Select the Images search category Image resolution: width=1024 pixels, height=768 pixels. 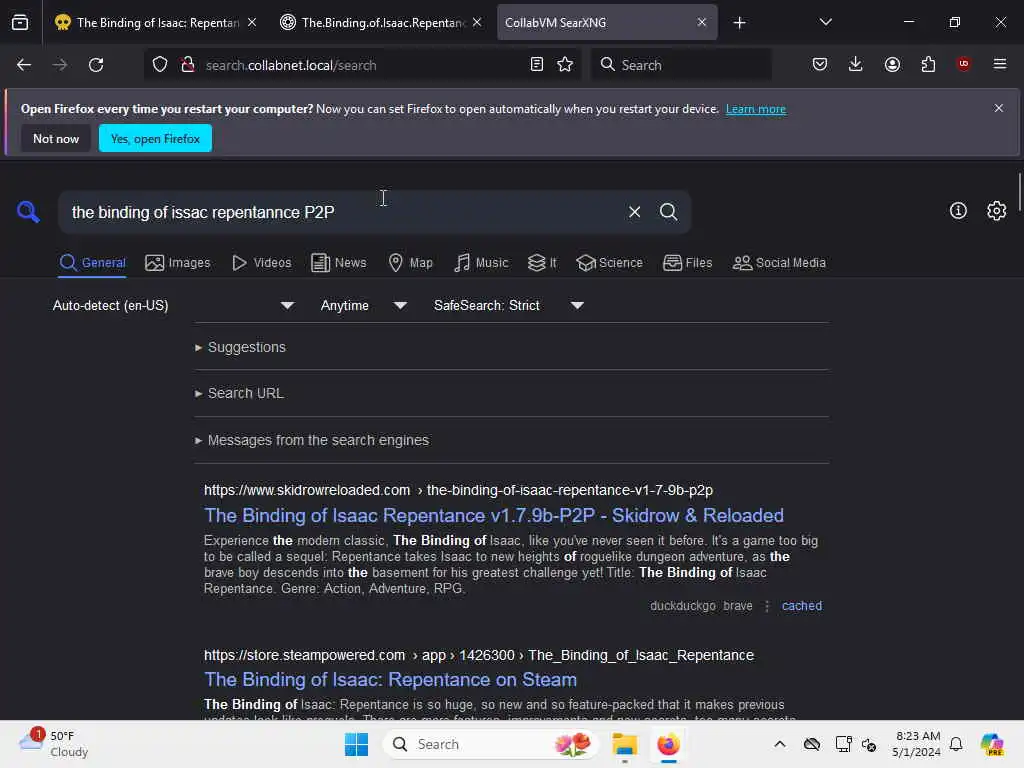click(178, 263)
